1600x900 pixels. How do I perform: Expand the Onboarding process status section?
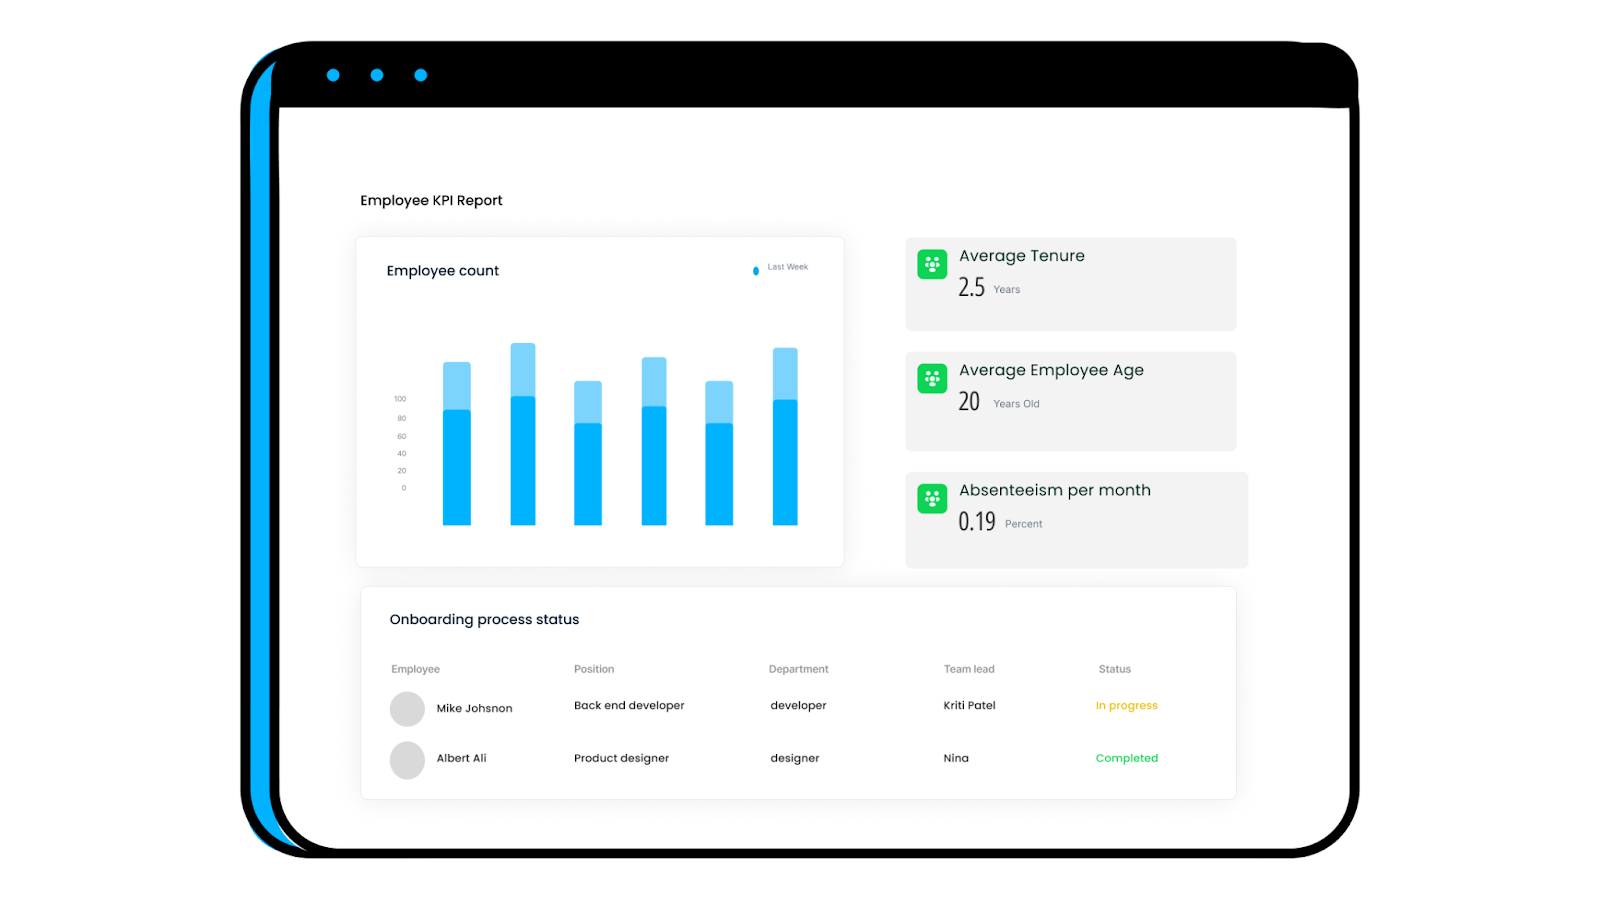[798, 693]
